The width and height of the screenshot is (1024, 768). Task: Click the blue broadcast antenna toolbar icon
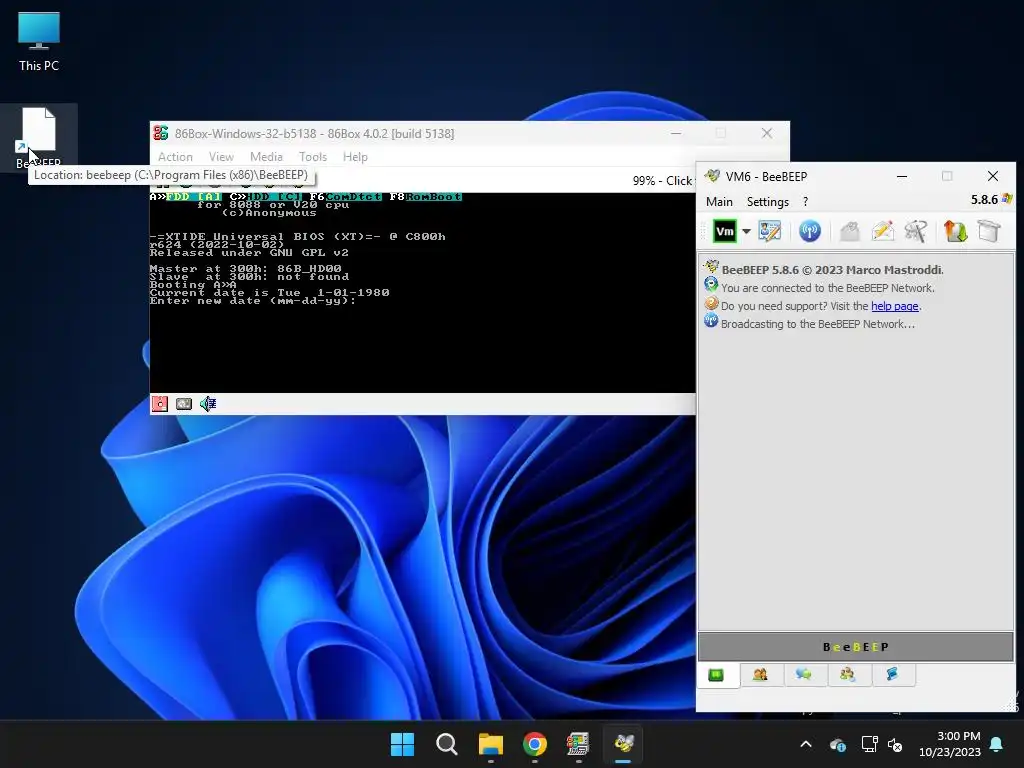tap(810, 231)
